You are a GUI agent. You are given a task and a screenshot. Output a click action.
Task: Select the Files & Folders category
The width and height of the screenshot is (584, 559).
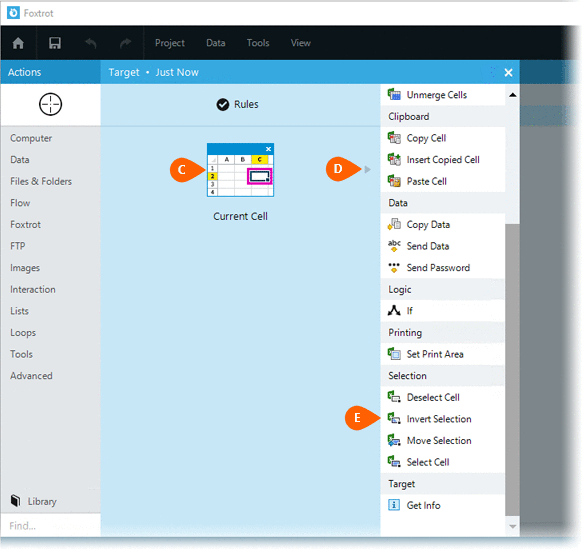click(x=41, y=181)
